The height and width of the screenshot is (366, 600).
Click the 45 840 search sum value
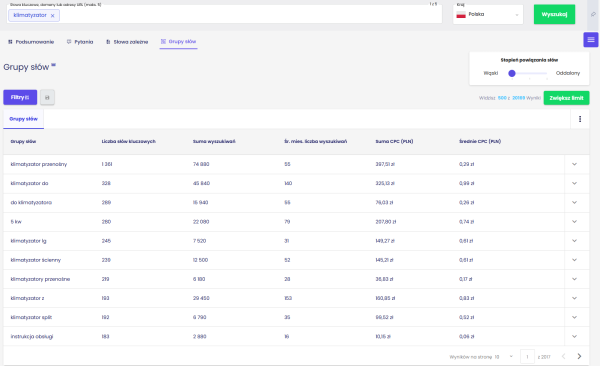click(201, 183)
